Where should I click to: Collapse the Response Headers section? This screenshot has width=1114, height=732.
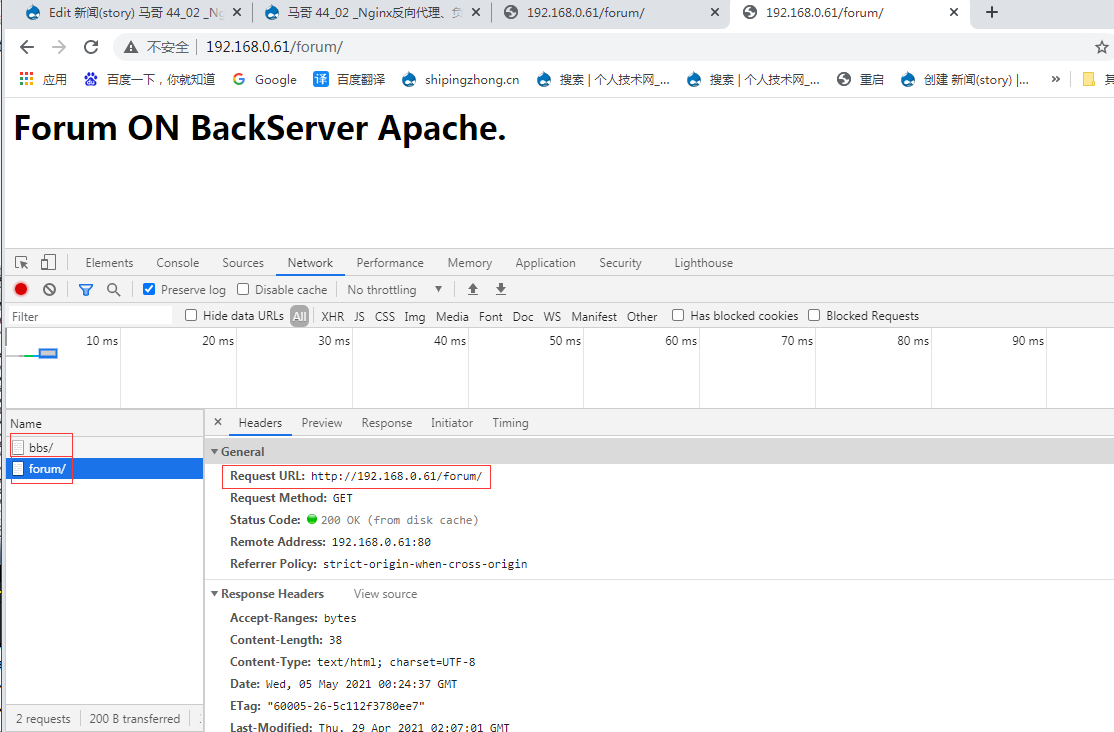coord(214,594)
